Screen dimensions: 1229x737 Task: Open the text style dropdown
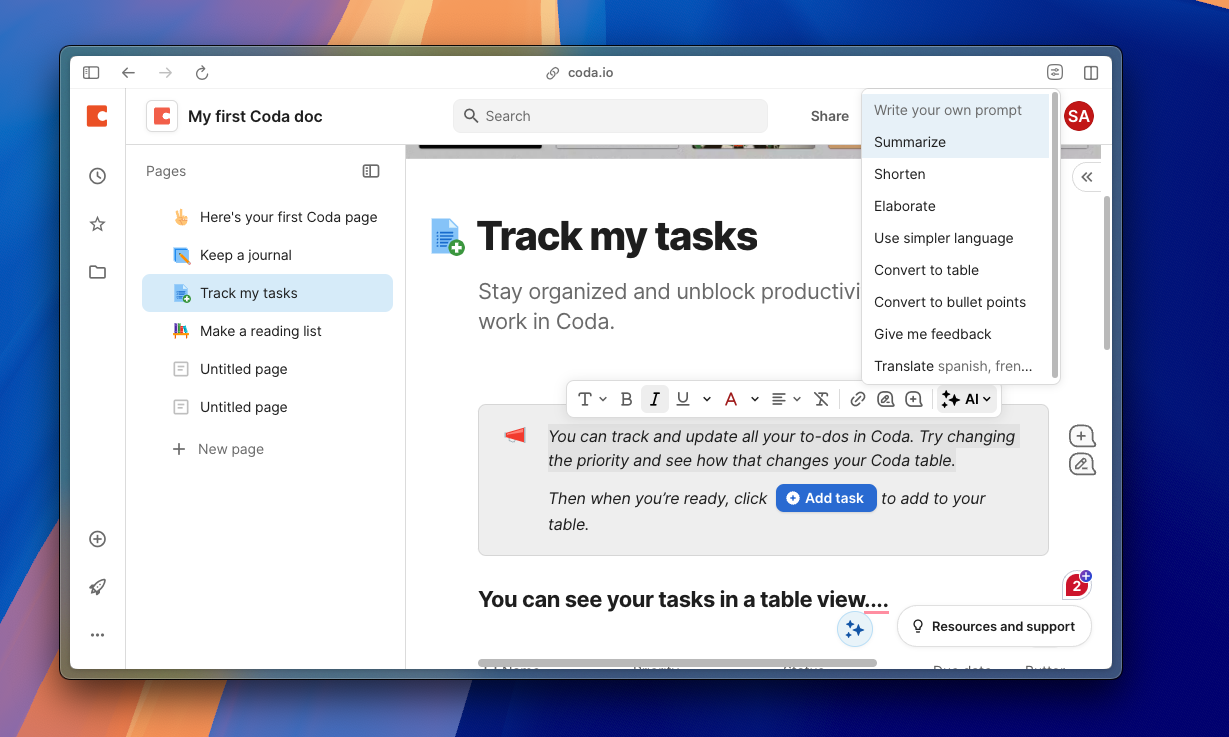592,399
